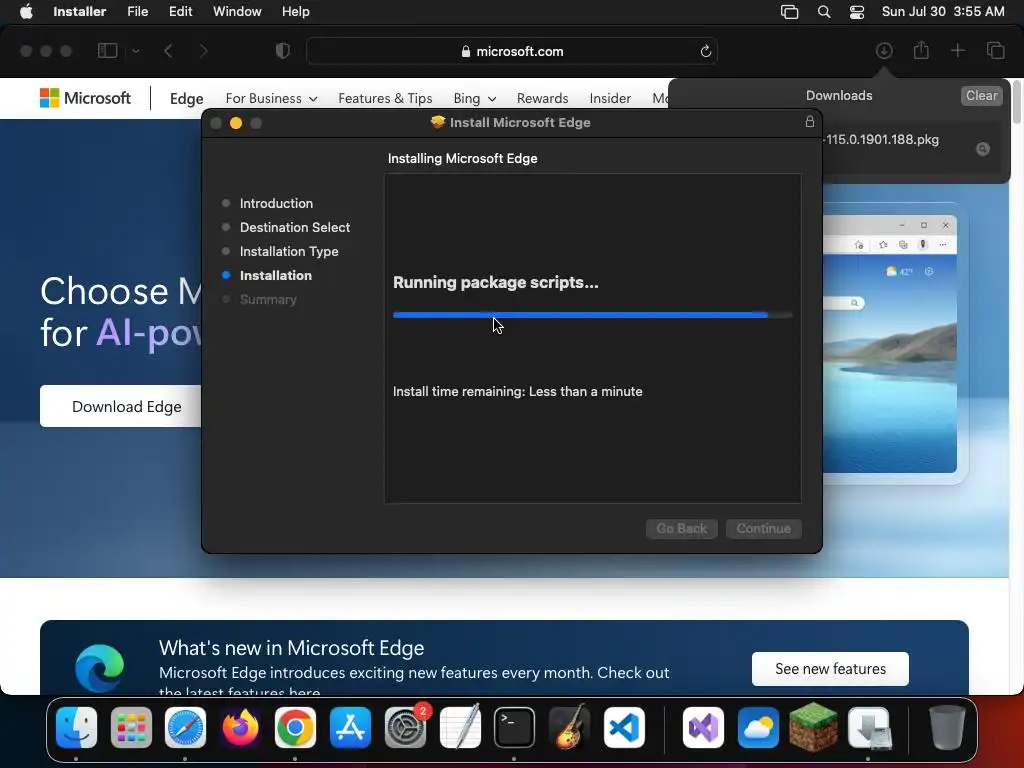1024x768 pixels.
Task: Launch Minecraft from the Dock
Action: click(x=813, y=727)
